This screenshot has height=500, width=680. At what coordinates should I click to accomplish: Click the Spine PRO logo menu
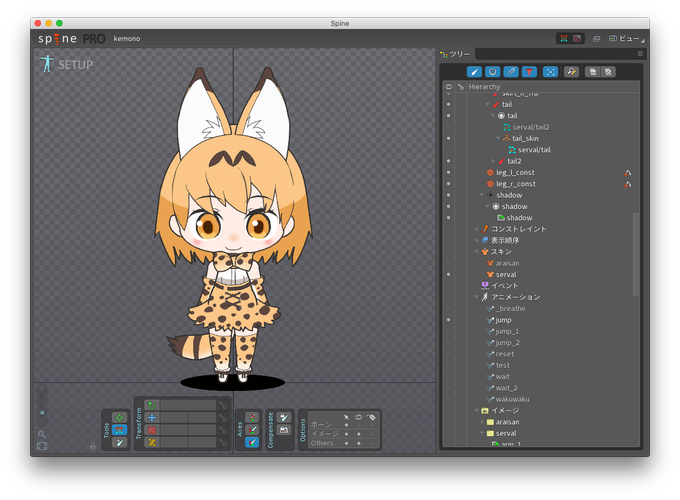(x=72, y=39)
